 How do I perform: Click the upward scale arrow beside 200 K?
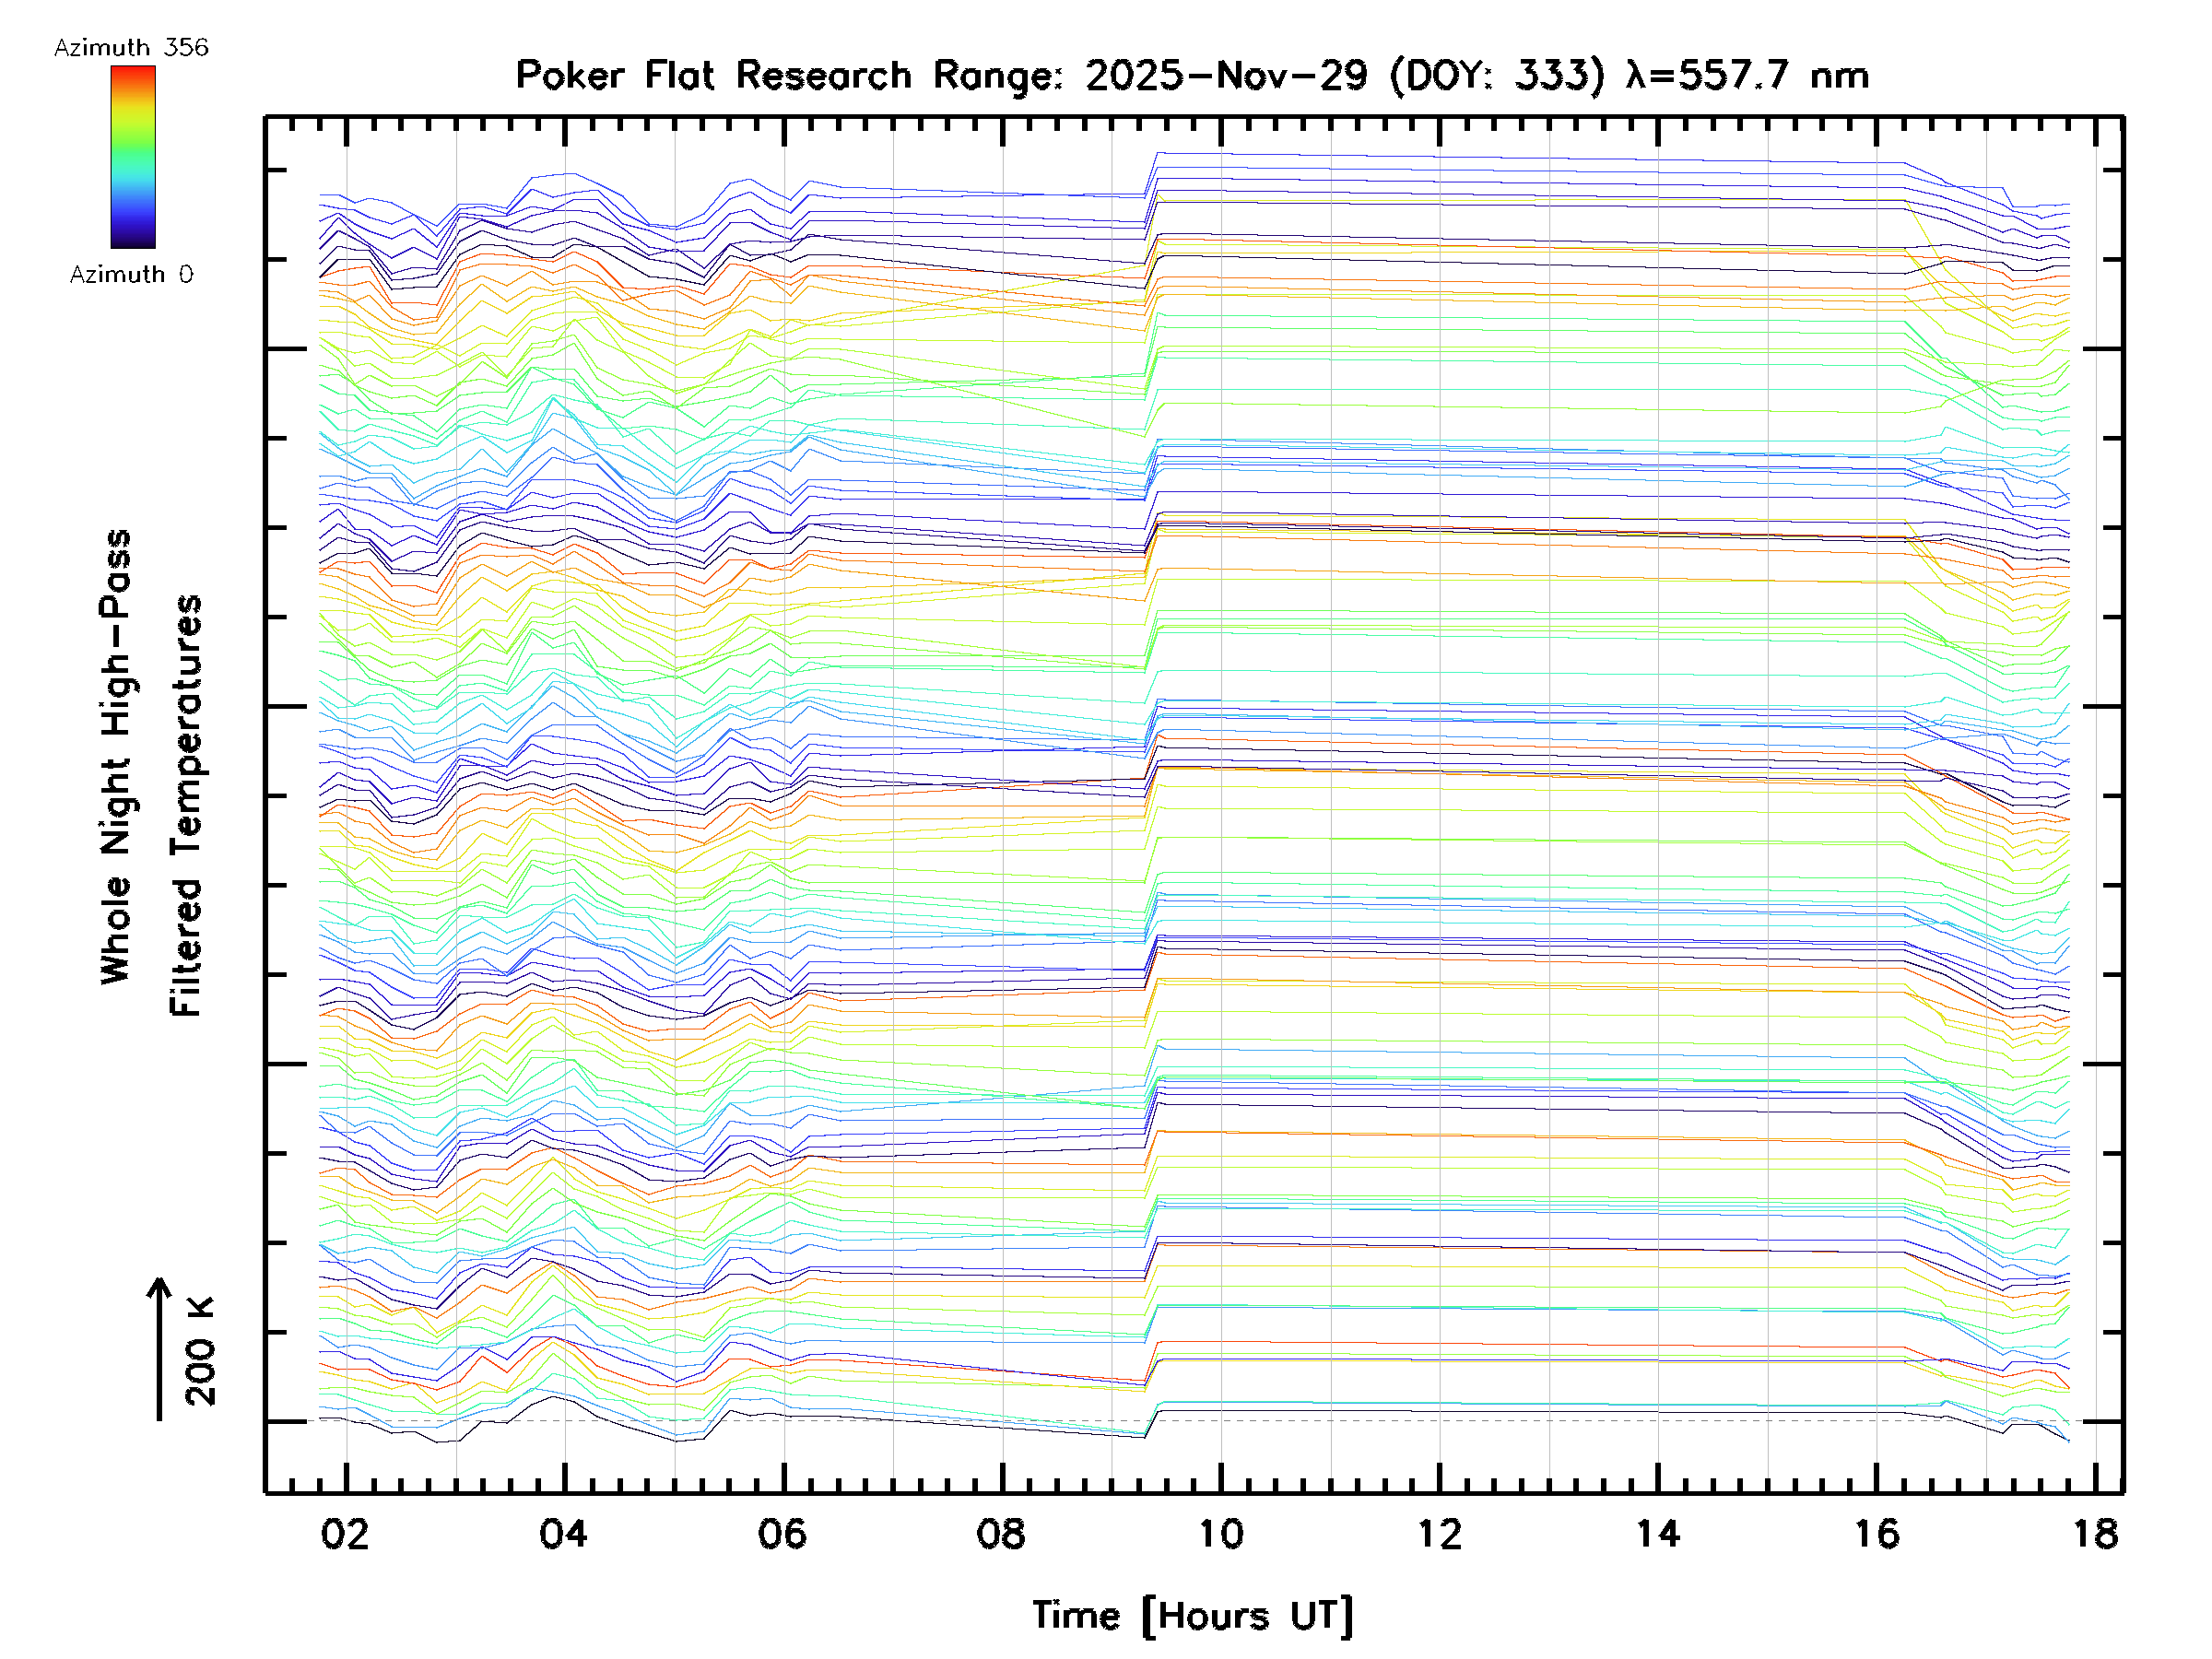pyautogui.click(x=159, y=1348)
